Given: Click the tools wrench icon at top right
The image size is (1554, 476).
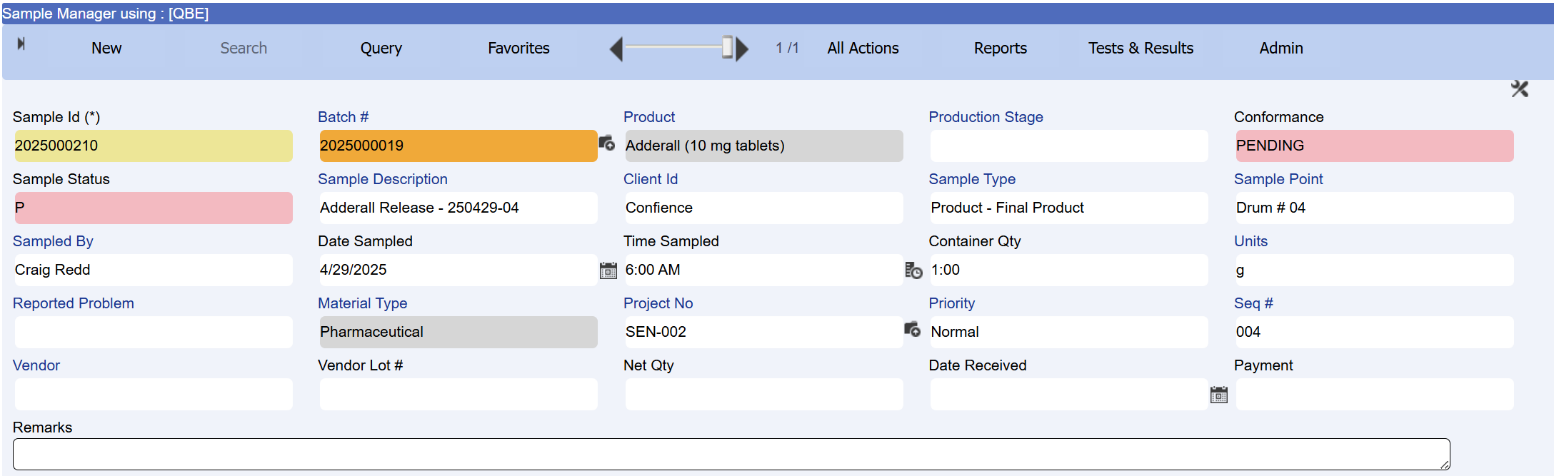Looking at the screenshot, I should [1519, 89].
